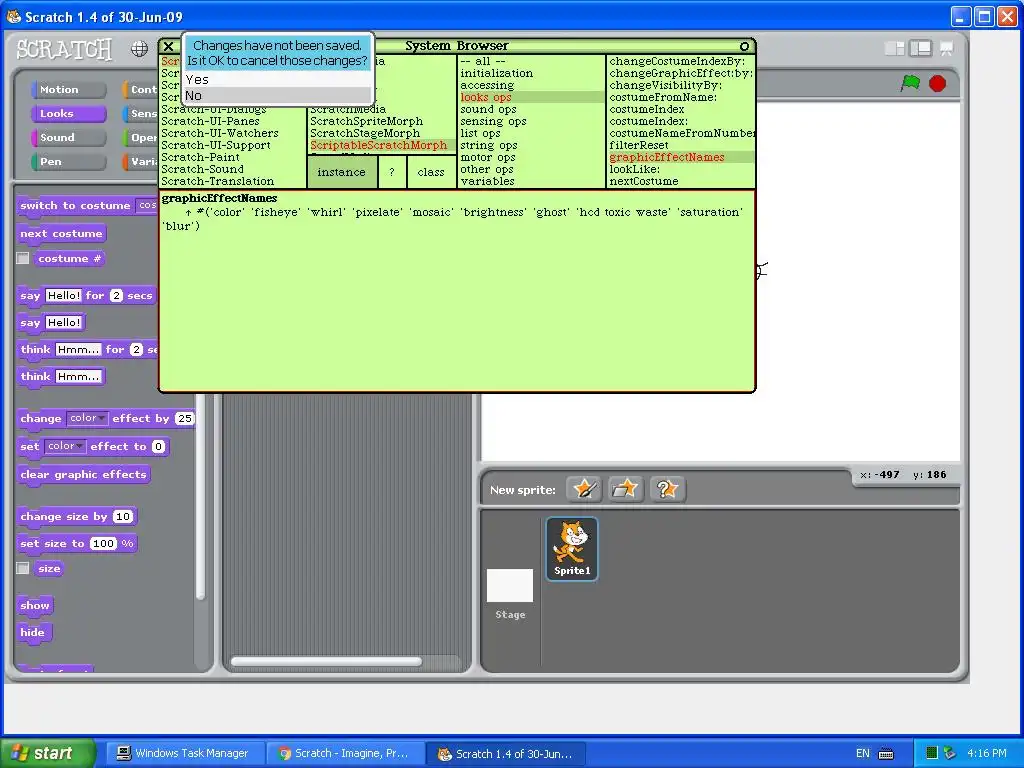Switch to Windows Task Manager in taskbar
This screenshot has height=768, width=1024.
tap(185, 754)
